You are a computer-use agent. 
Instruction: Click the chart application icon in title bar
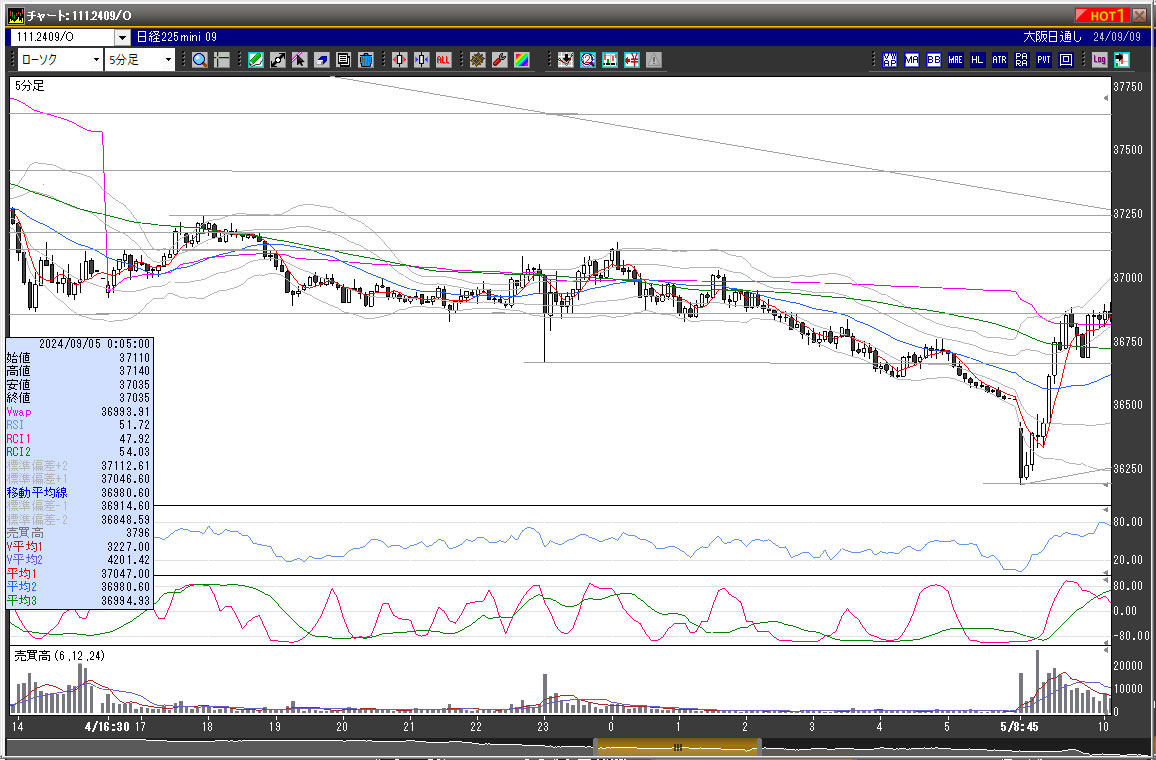click(x=15, y=15)
